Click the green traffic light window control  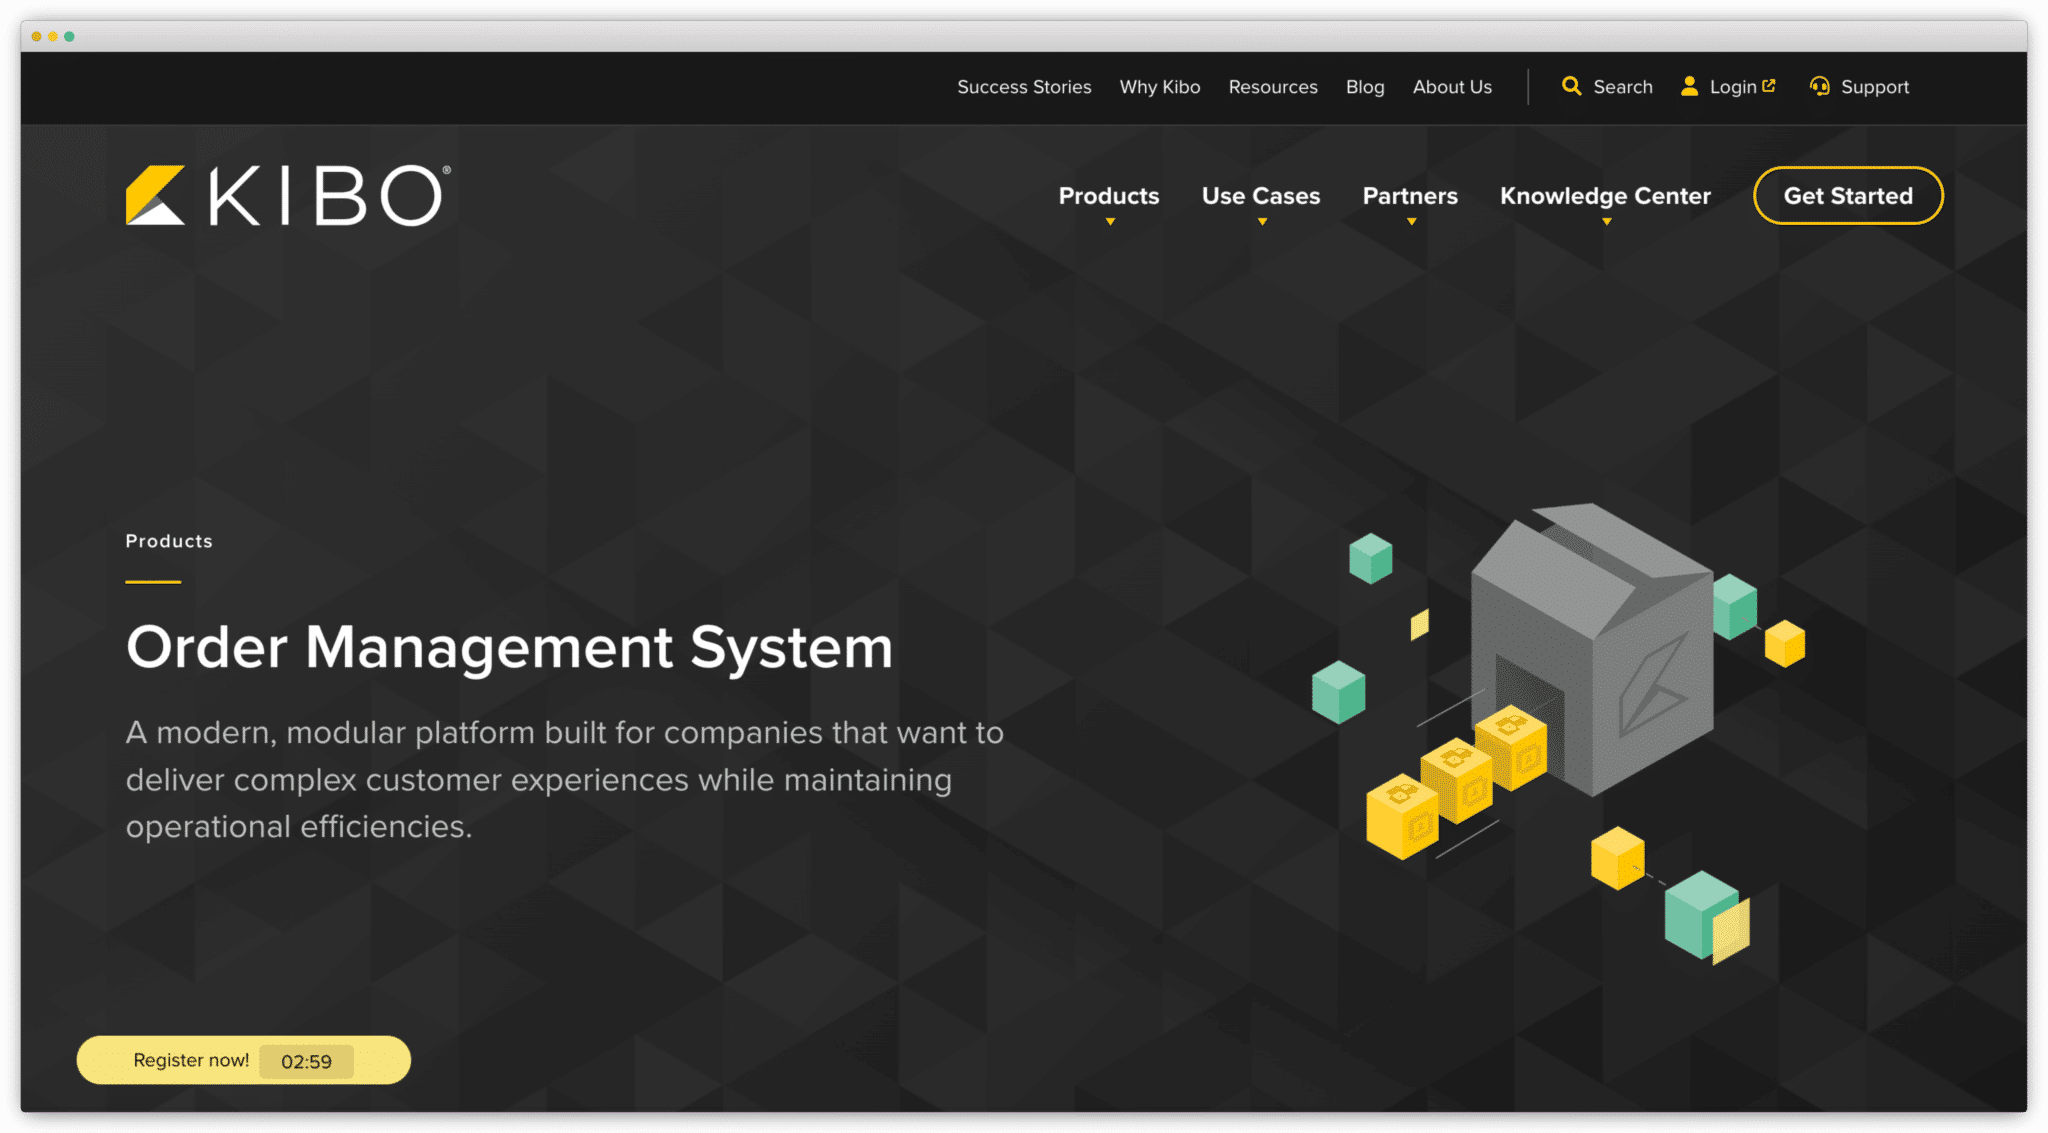click(68, 37)
